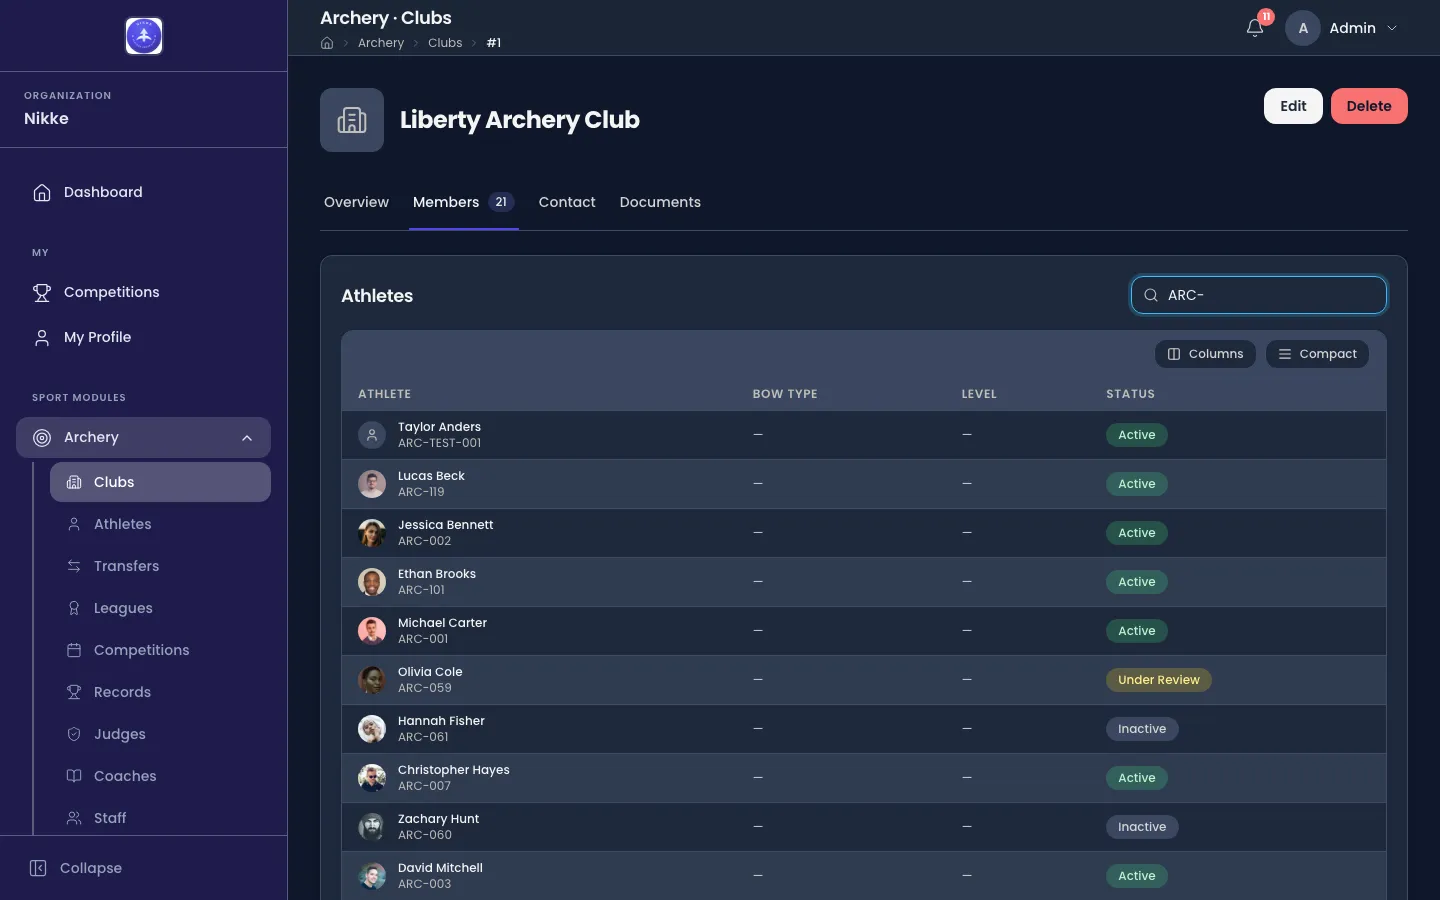Click the Athletes sidebar icon
Image resolution: width=1440 pixels, height=900 pixels.
(74, 524)
